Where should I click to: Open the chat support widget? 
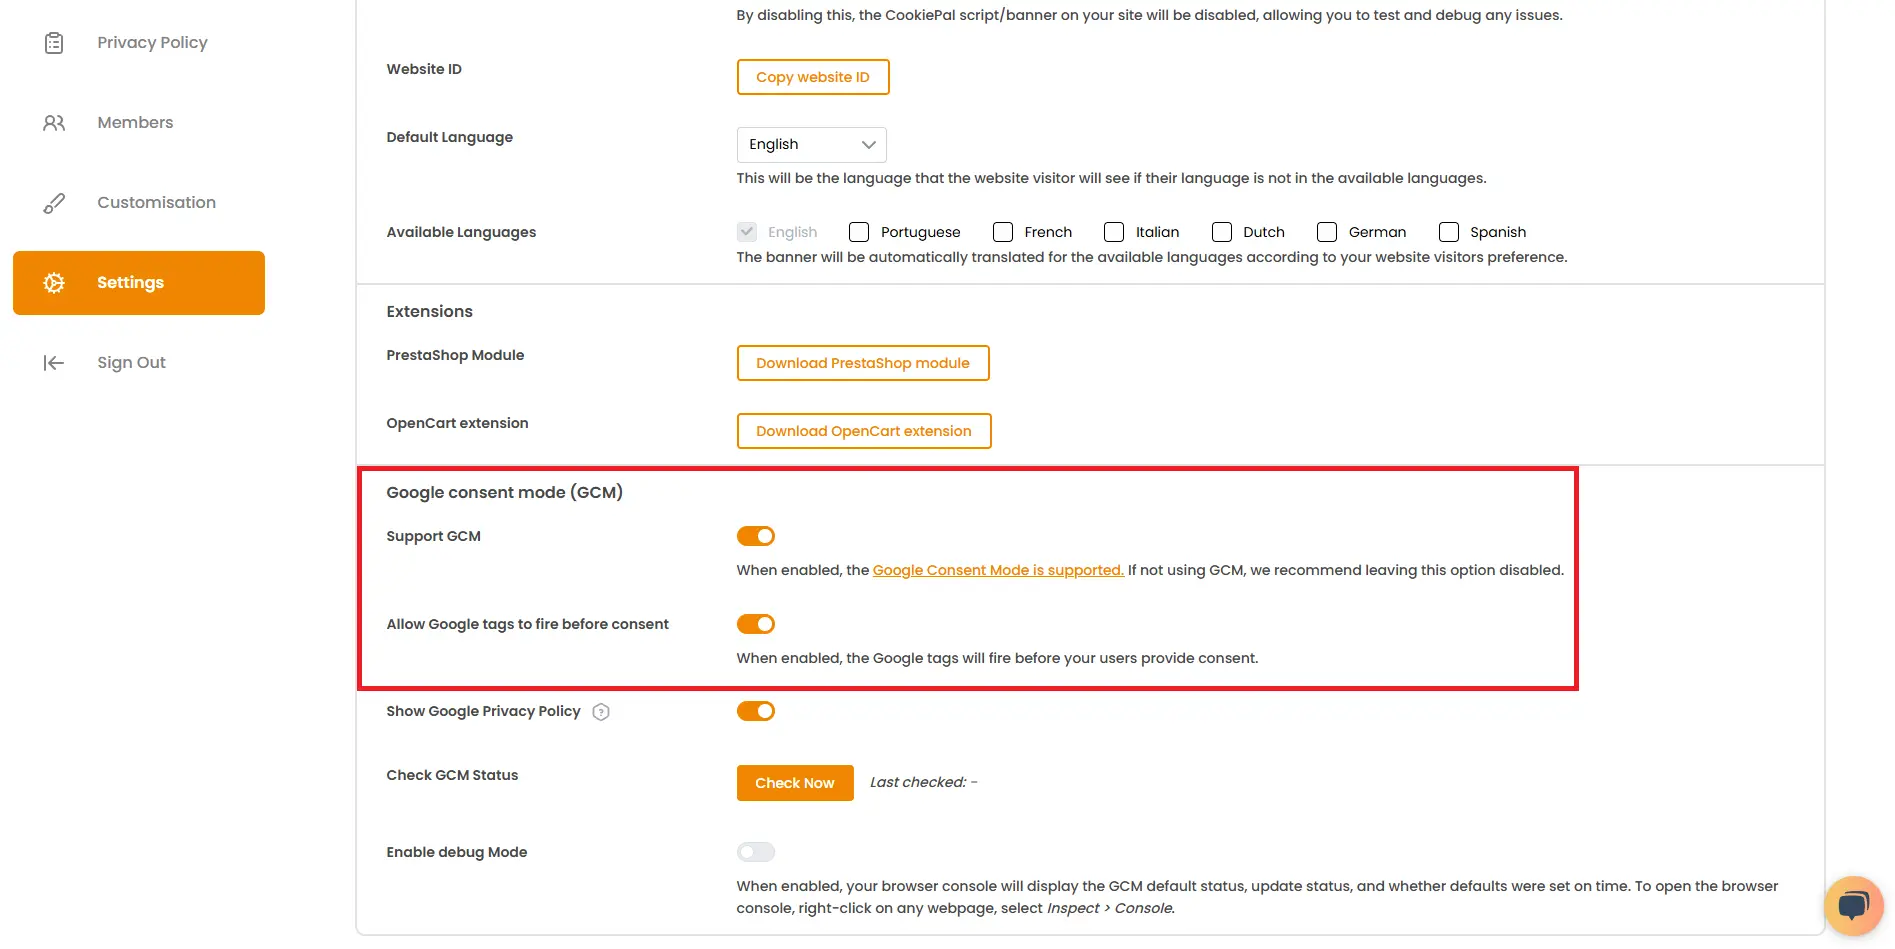pos(1853,905)
